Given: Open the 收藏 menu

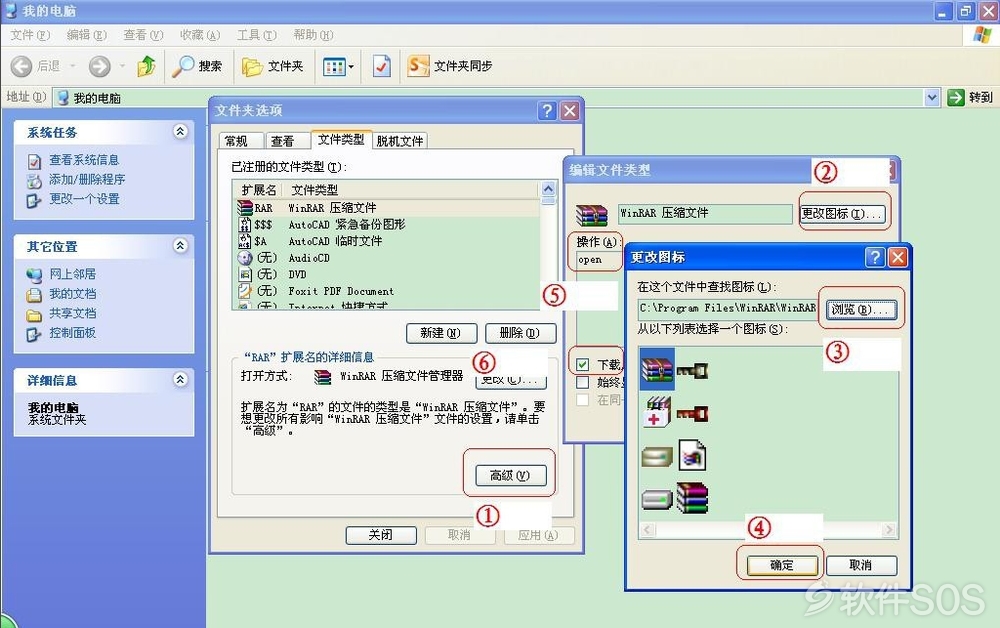Looking at the screenshot, I should pyautogui.click(x=200, y=35).
